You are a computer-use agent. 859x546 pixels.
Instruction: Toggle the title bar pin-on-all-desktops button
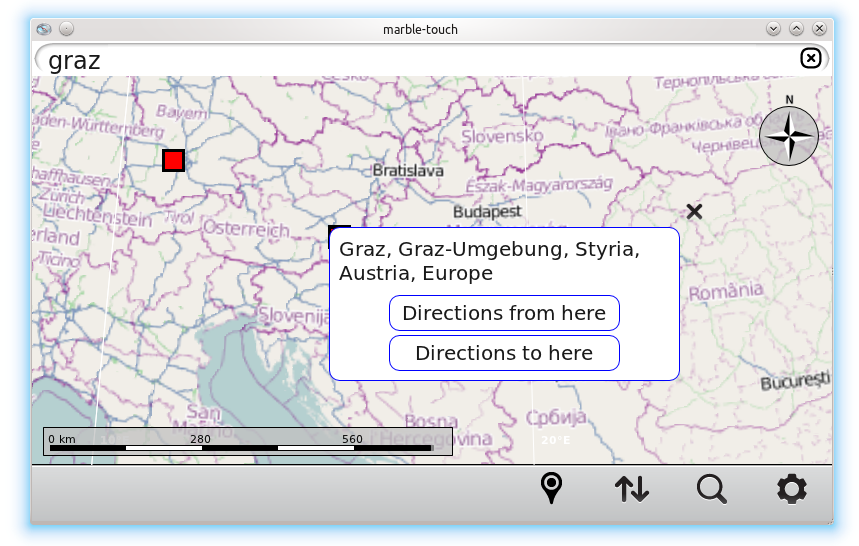pos(66,29)
